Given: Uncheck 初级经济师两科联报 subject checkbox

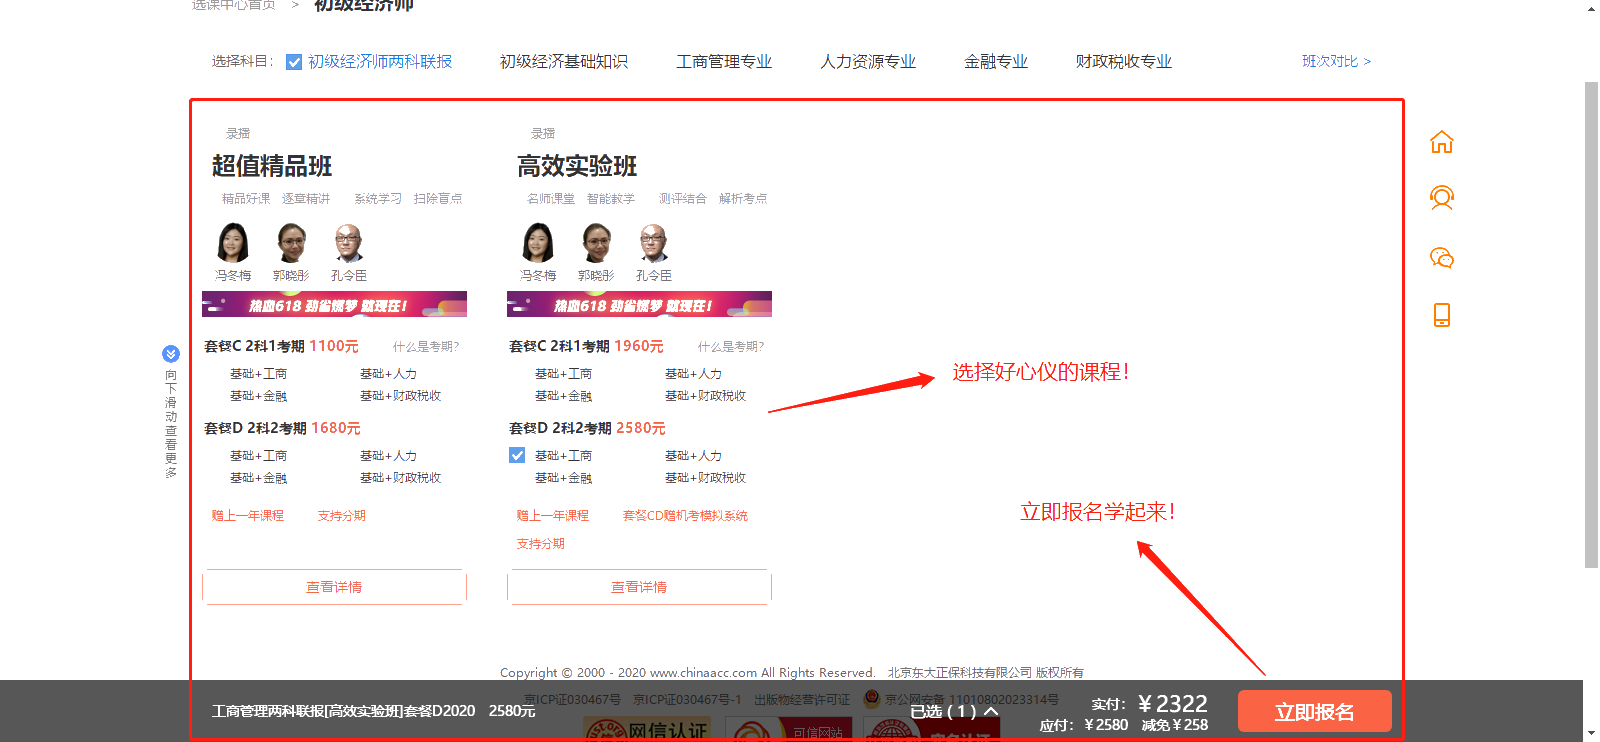Looking at the screenshot, I should (x=294, y=62).
